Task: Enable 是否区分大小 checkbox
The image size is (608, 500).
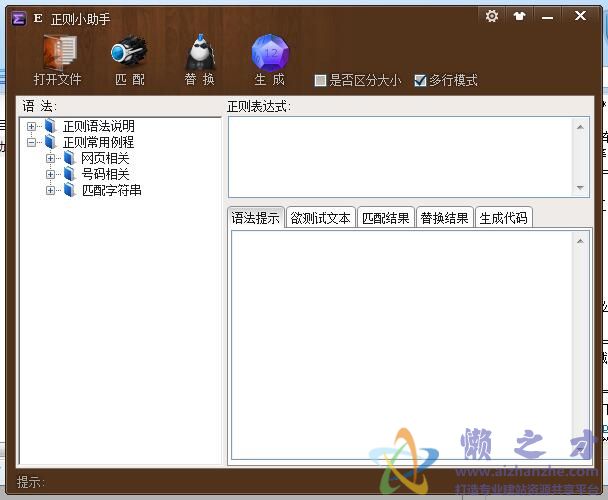Action: click(320, 80)
